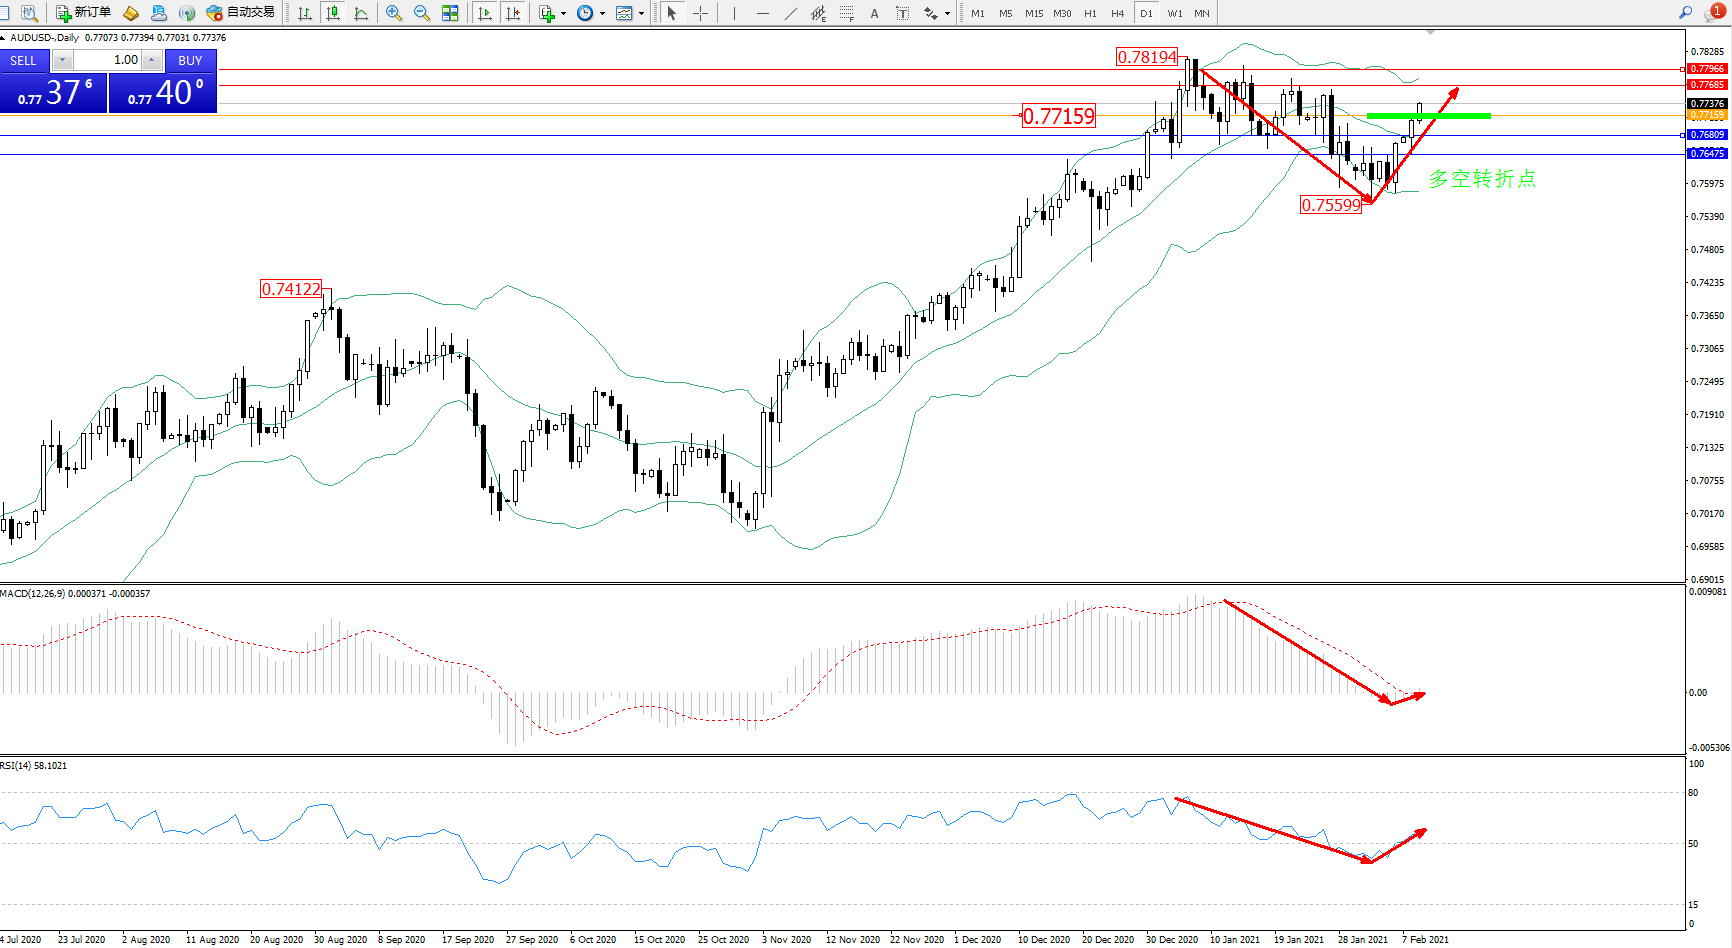This screenshot has width=1732, height=948.
Task: Switch chart to candlestick mode
Action: click(x=333, y=13)
